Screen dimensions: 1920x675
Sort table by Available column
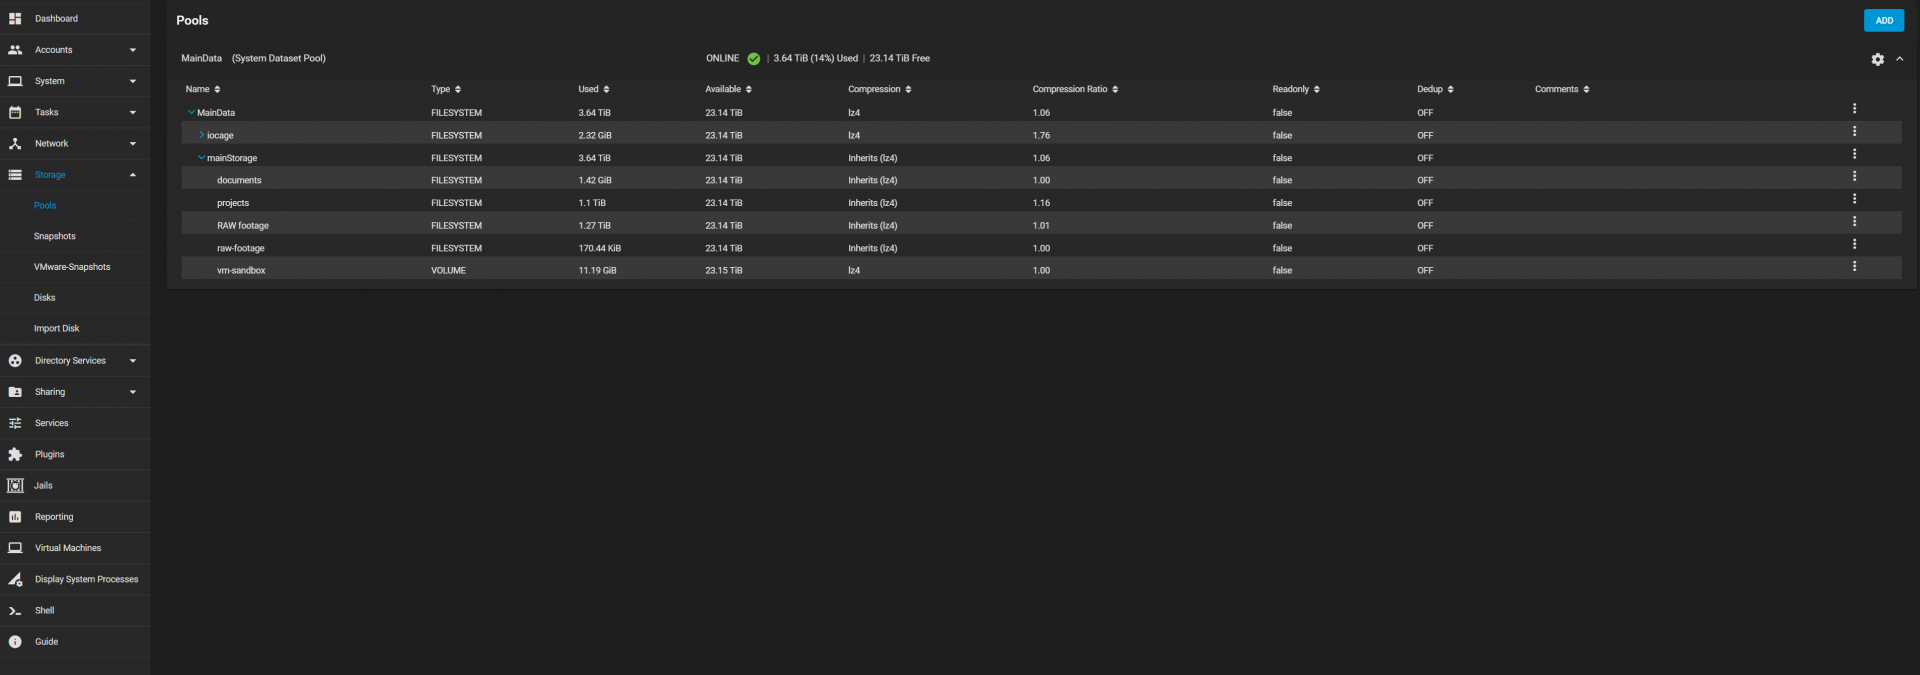click(x=728, y=89)
